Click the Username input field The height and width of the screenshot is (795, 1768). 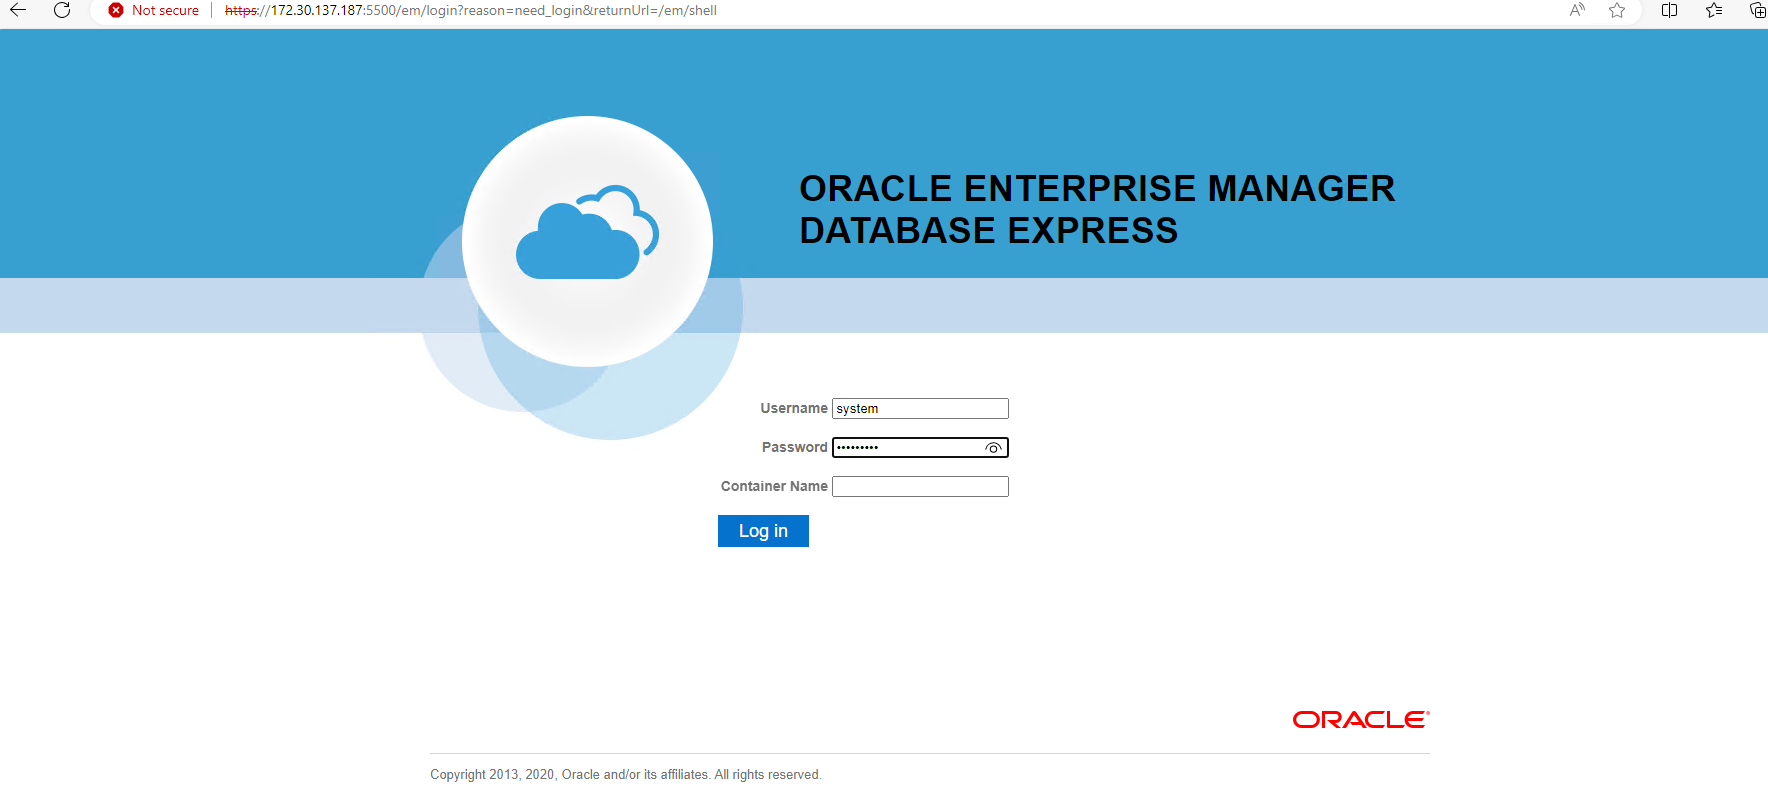coord(920,408)
